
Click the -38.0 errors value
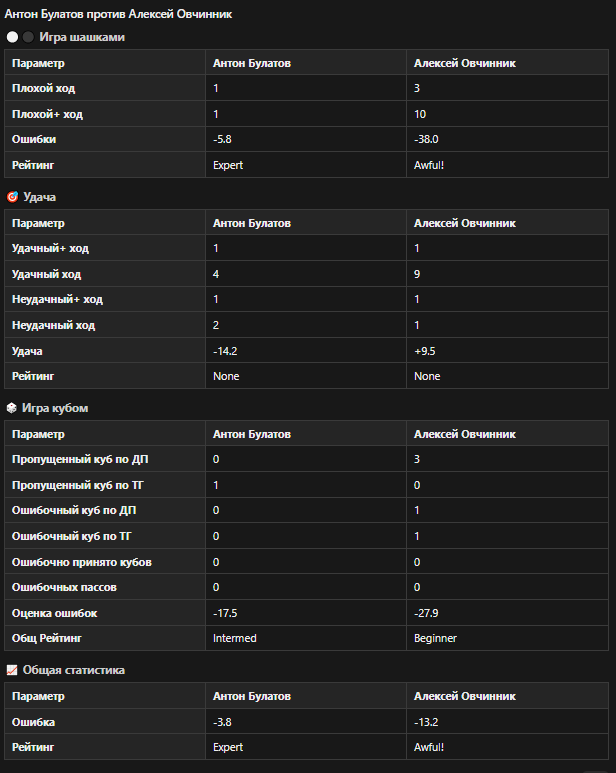coord(426,139)
